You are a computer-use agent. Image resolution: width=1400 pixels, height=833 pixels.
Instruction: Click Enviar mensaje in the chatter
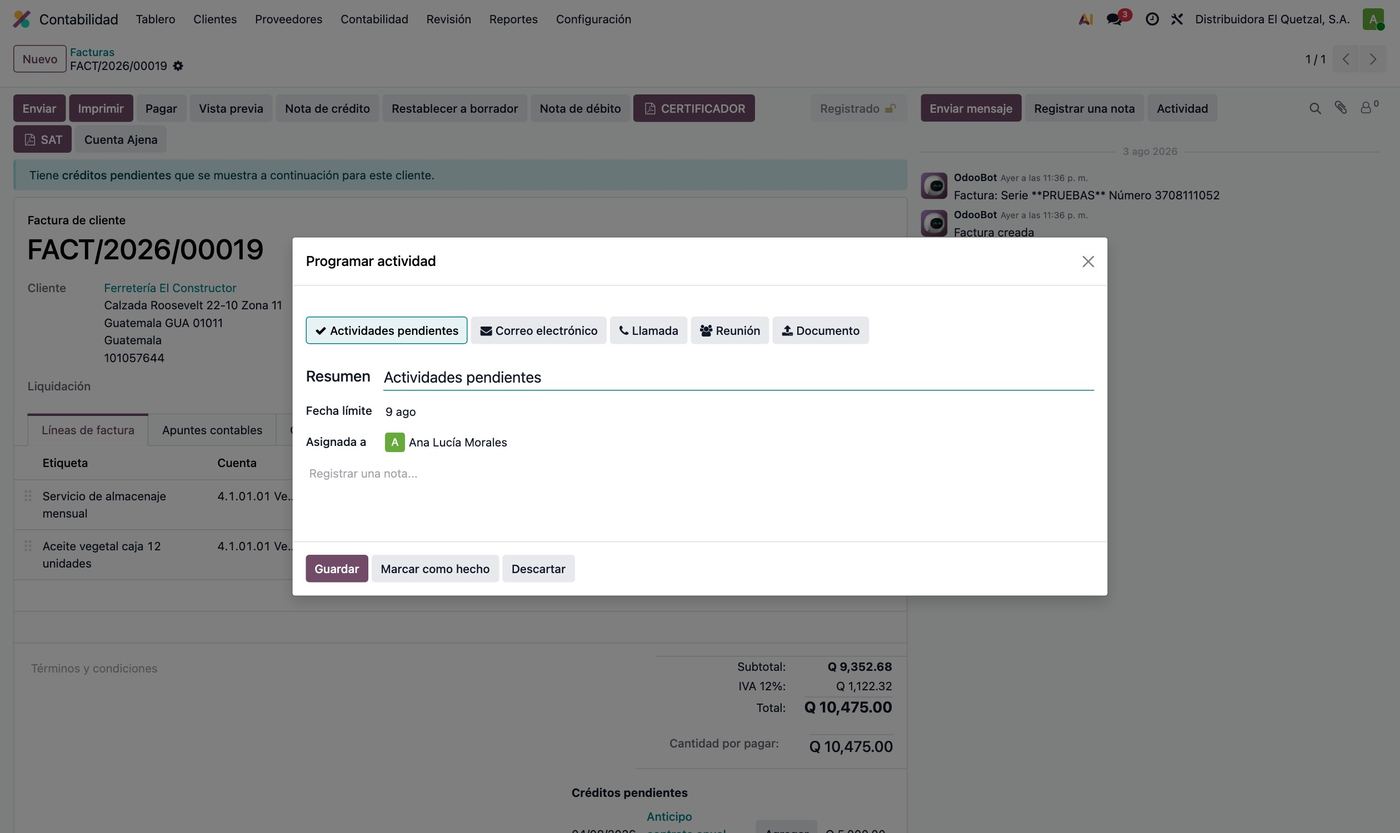click(x=971, y=108)
